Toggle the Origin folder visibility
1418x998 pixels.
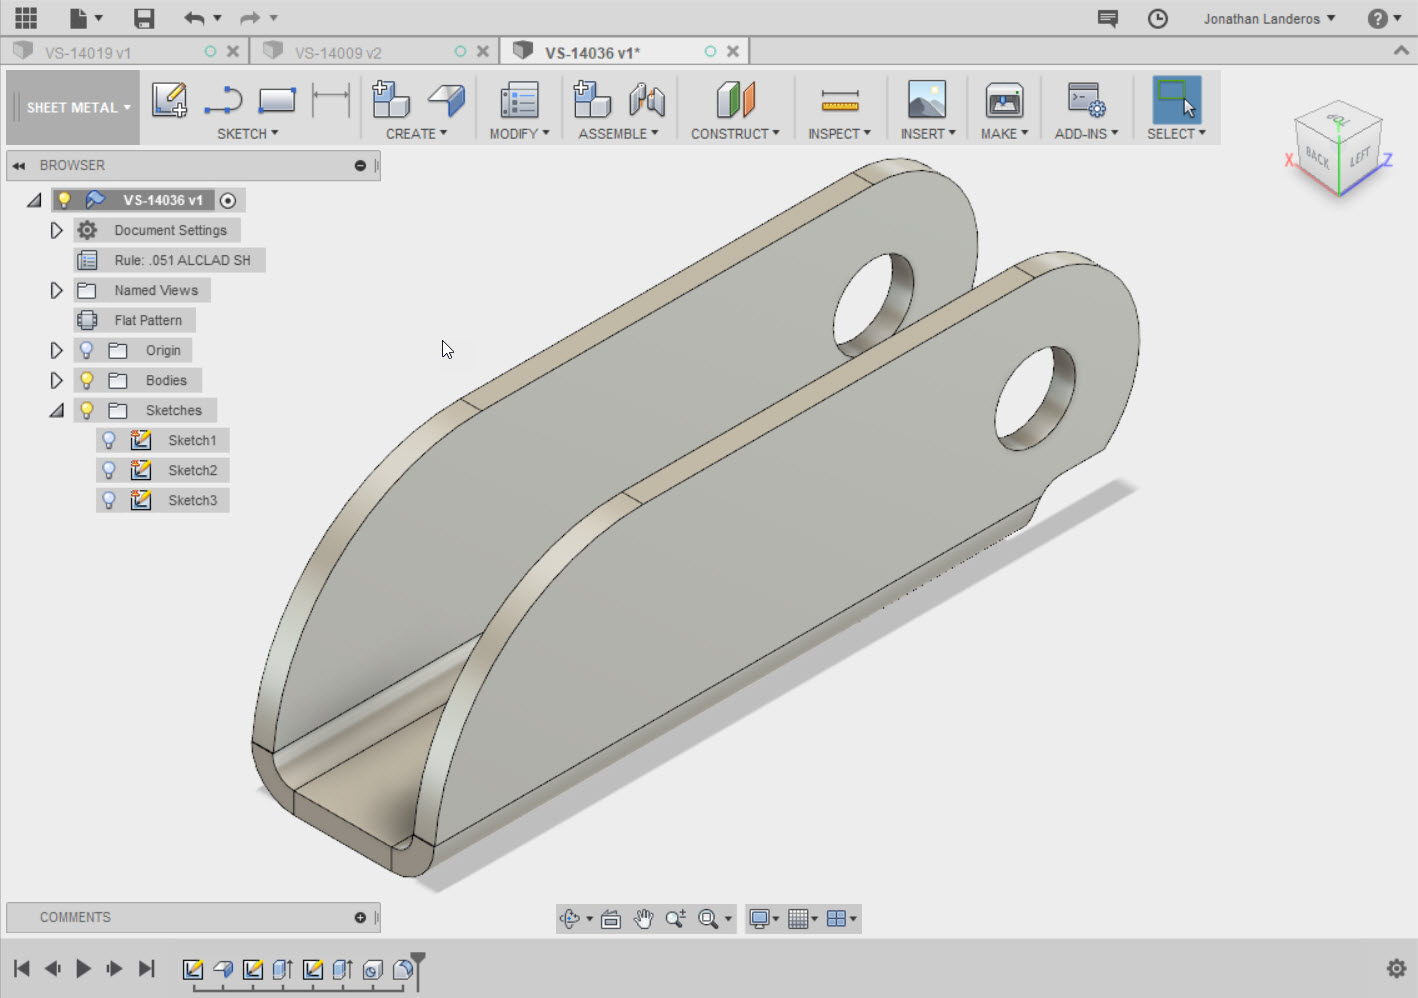[x=87, y=350]
